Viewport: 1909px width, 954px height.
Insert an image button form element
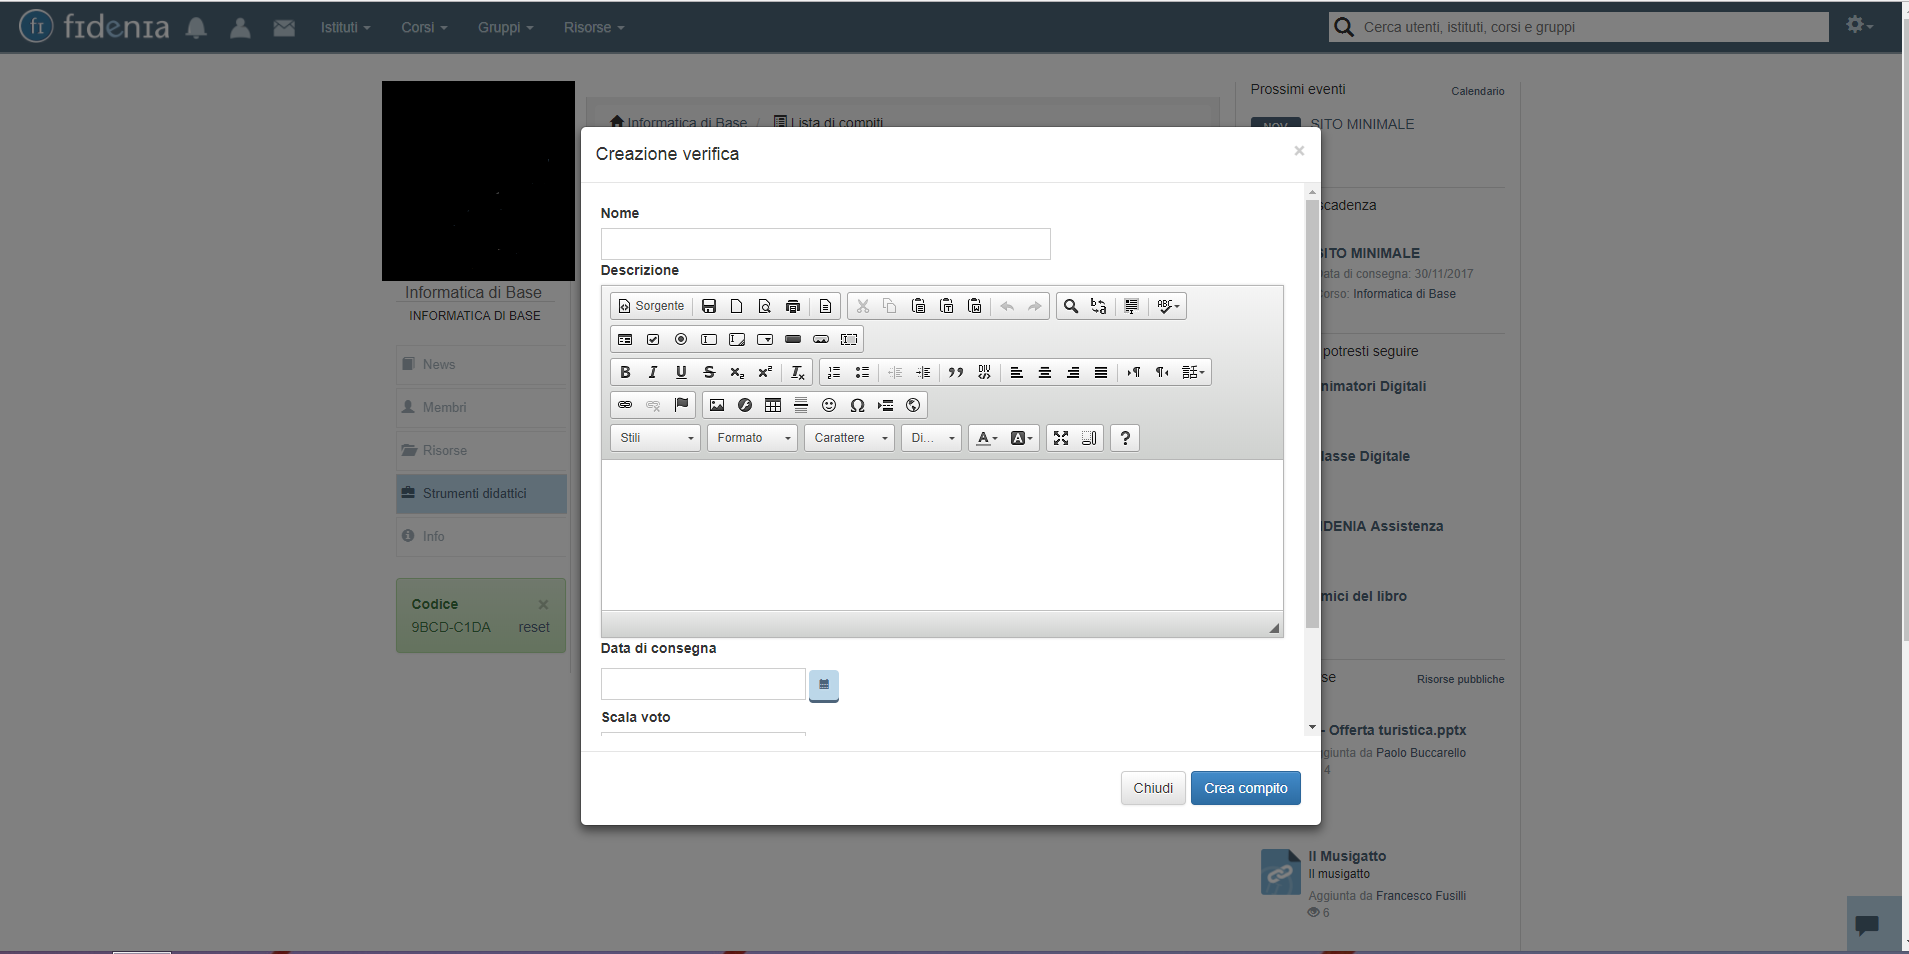pos(821,339)
